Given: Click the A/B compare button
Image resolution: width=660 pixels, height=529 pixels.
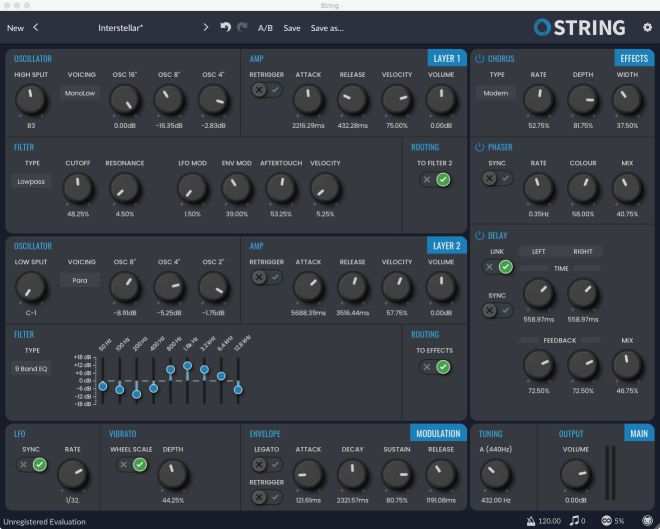Looking at the screenshot, I should click(265, 28).
